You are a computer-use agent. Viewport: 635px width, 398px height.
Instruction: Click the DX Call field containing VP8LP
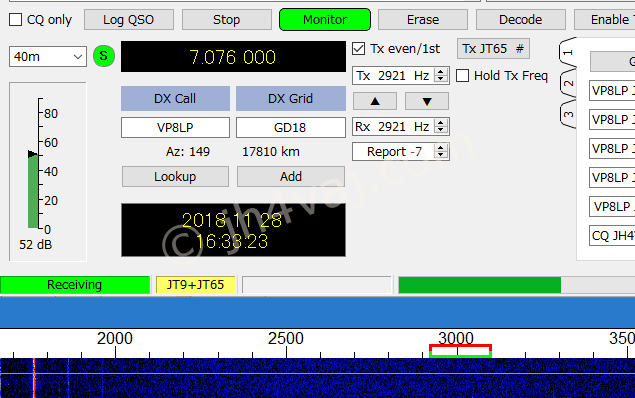pos(175,128)
